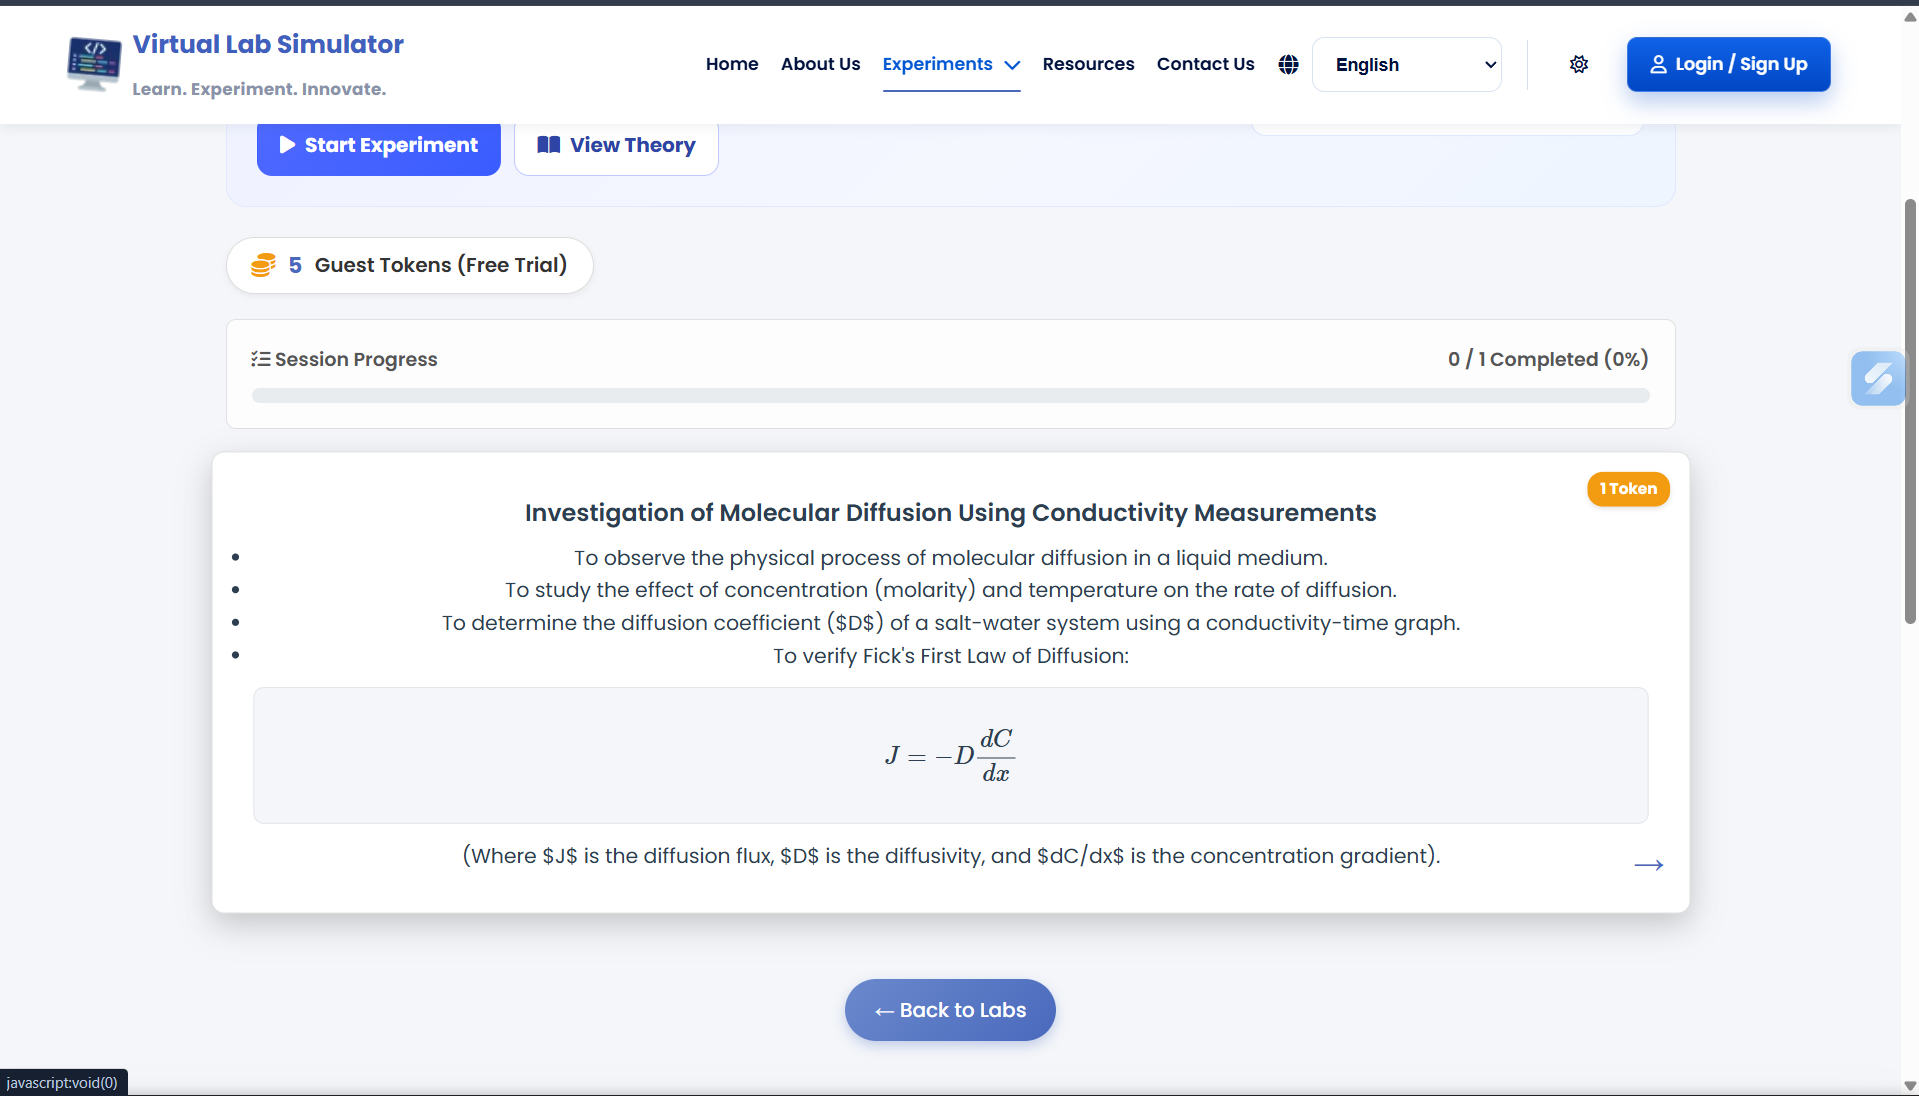
Task: Open the Resources menu item
Action: [x=1088, y=64]
